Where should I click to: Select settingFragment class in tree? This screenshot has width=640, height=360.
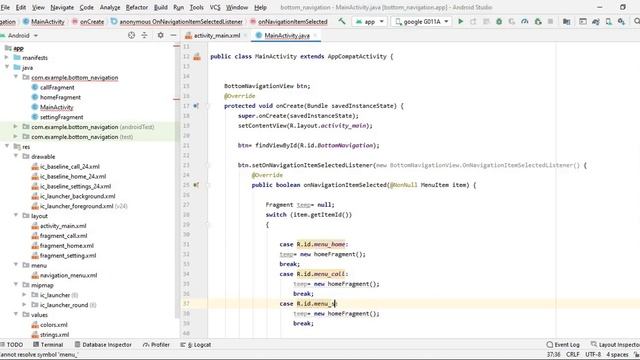(61, 117)
